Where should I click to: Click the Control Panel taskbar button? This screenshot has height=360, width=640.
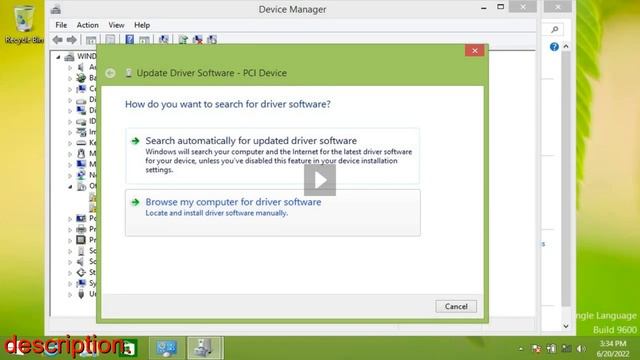pos(167,348)
